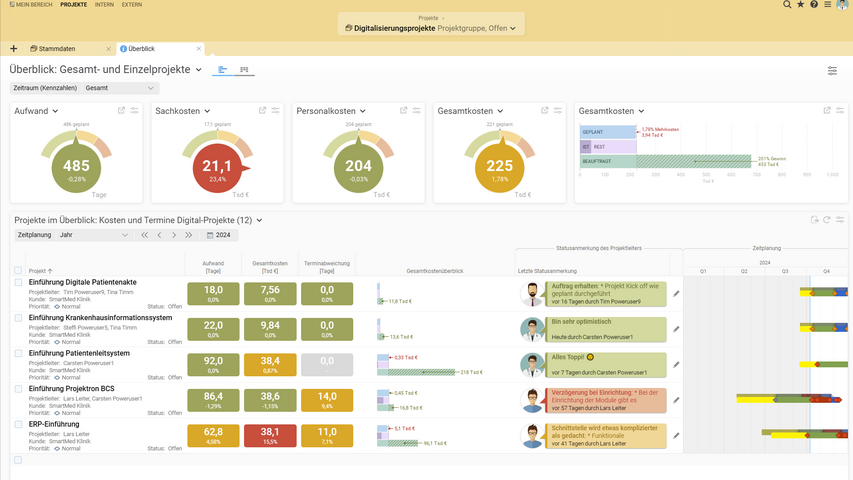Toggle the select-all checkbox in table header

tap(18, 271)
